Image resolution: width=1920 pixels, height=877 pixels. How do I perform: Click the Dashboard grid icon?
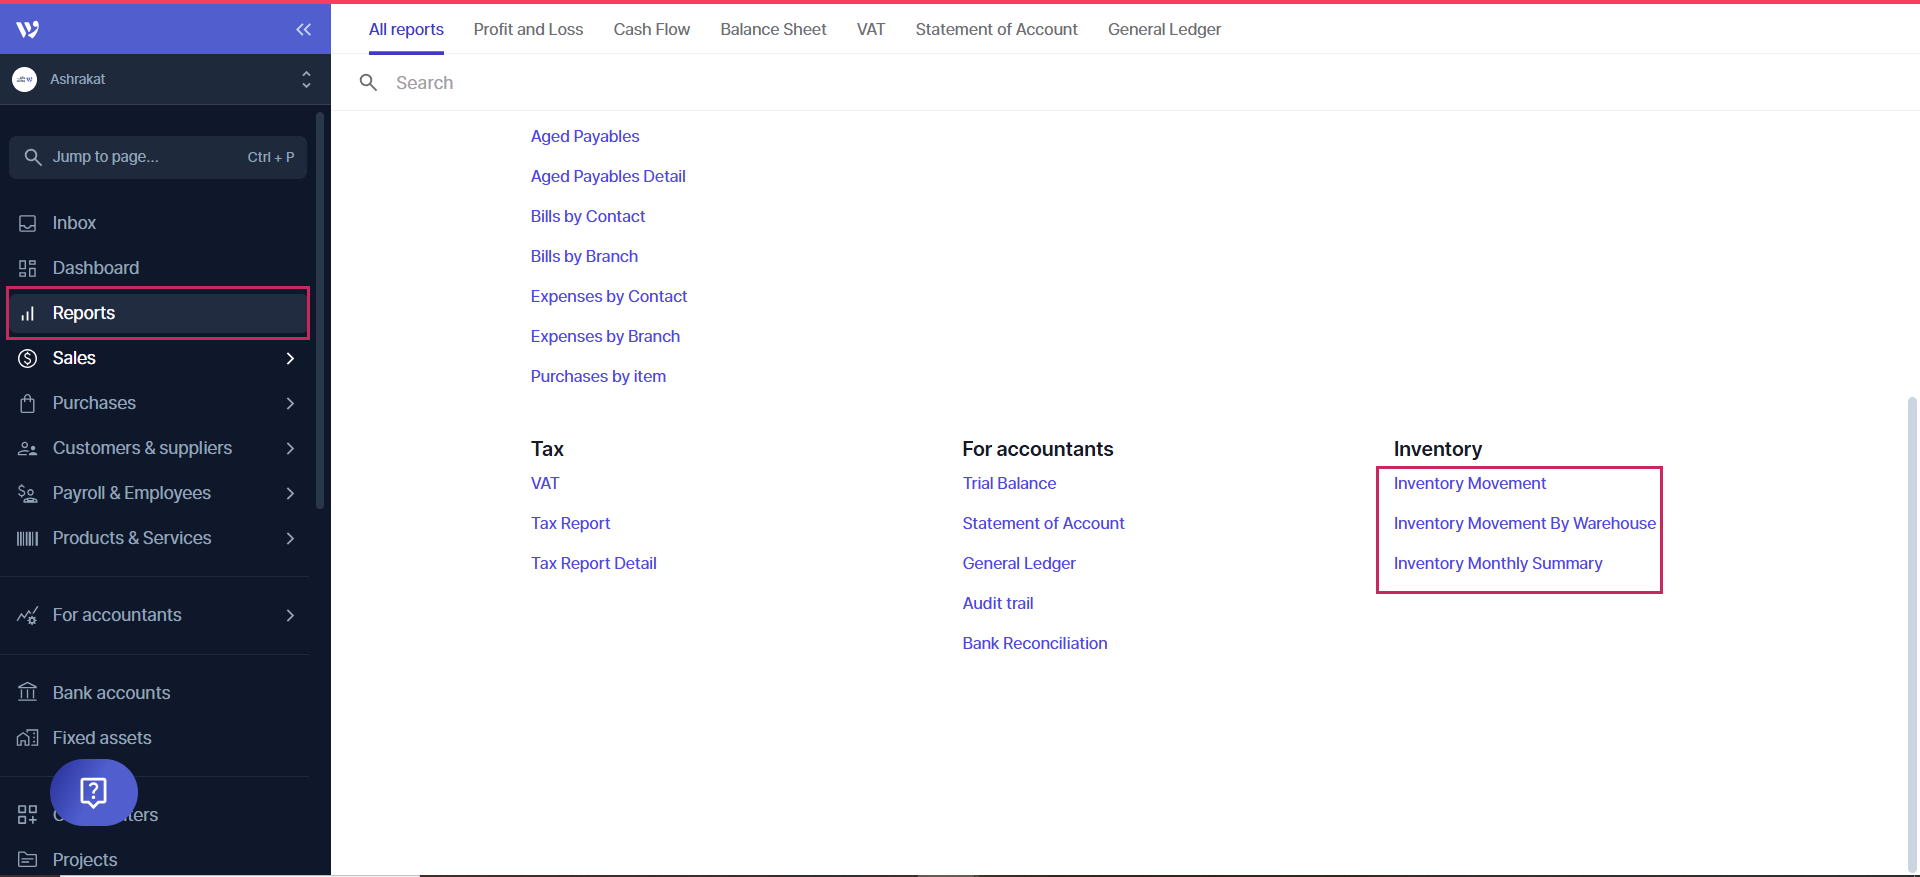[28, 268]
